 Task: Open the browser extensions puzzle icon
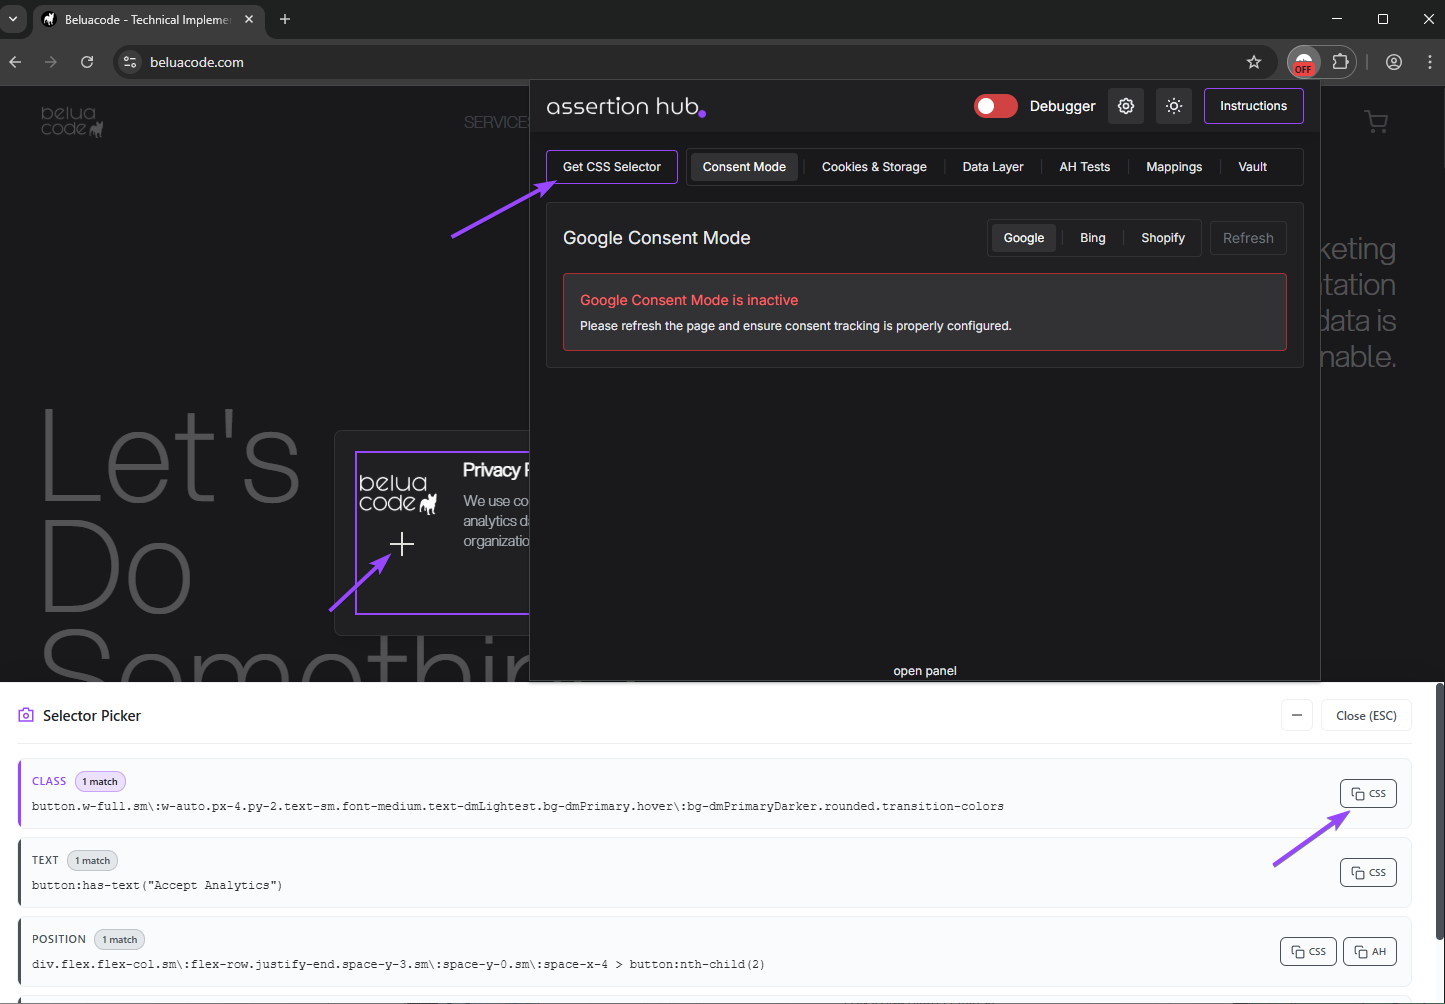(x=1340, y=62)
